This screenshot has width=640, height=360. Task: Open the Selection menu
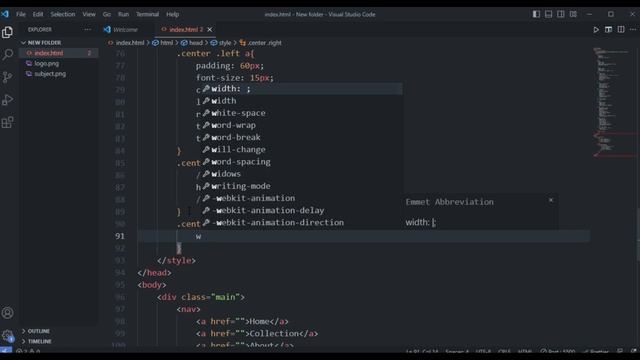63,14
